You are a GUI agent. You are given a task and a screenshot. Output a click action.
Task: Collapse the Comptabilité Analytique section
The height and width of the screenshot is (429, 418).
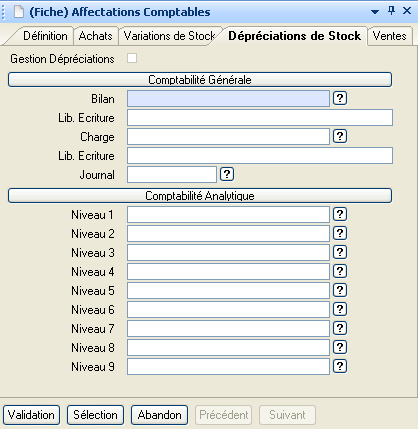200,196
